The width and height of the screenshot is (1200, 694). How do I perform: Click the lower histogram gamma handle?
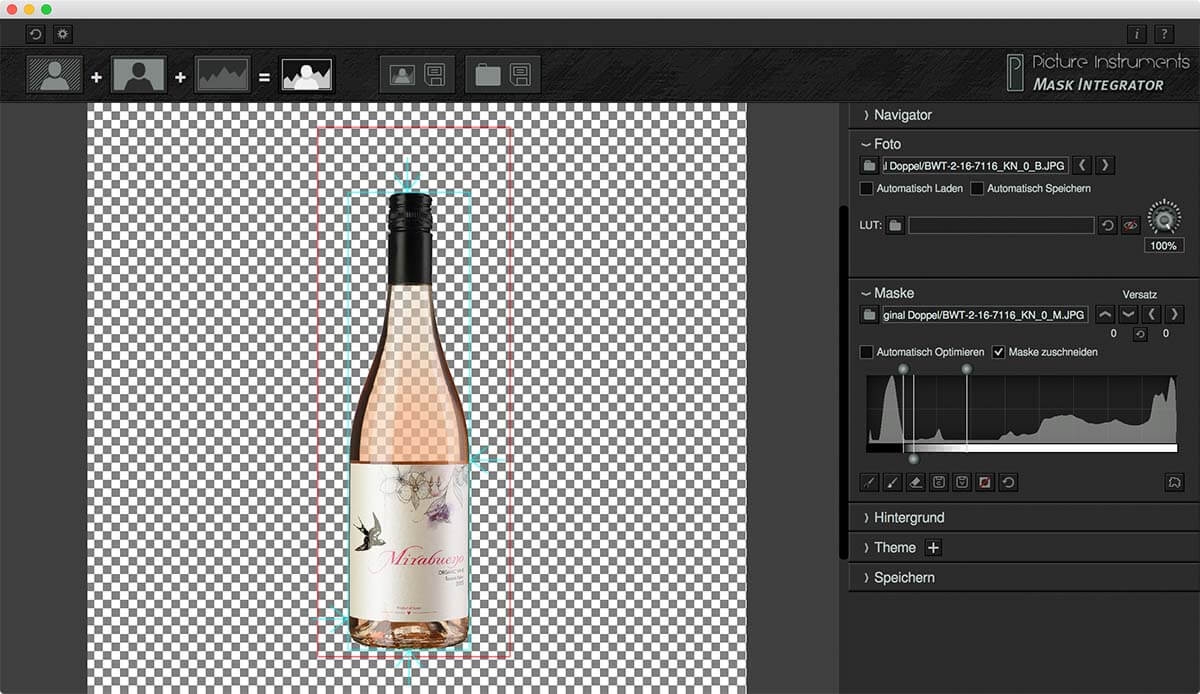click(913, 459)
